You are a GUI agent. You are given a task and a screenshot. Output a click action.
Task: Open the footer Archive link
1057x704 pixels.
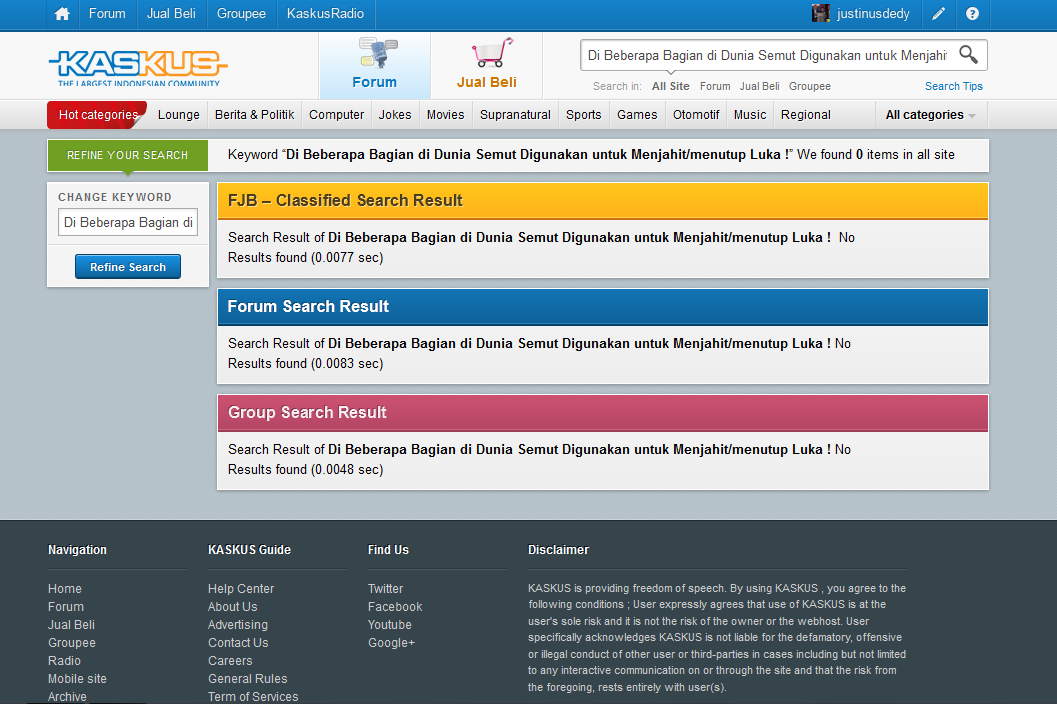click(x=67, y=697)
